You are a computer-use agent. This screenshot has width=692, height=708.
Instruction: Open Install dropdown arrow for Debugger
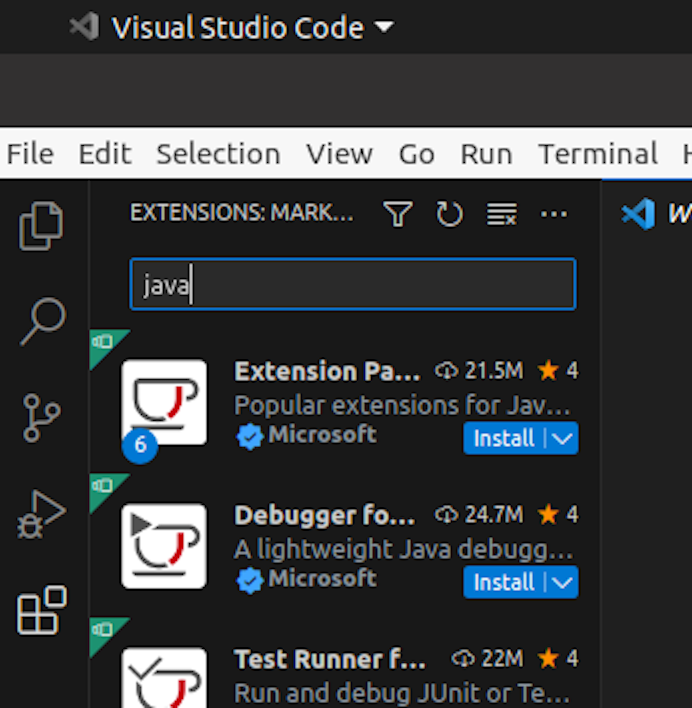pos(562,582)
